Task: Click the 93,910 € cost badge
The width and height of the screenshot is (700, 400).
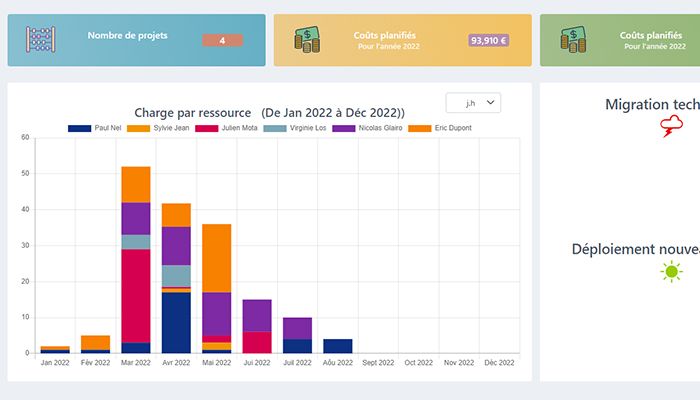Action: (x=488, y=41)
